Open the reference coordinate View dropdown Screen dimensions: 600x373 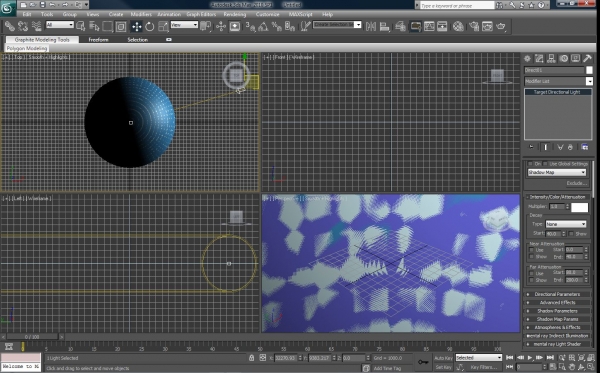184,25
